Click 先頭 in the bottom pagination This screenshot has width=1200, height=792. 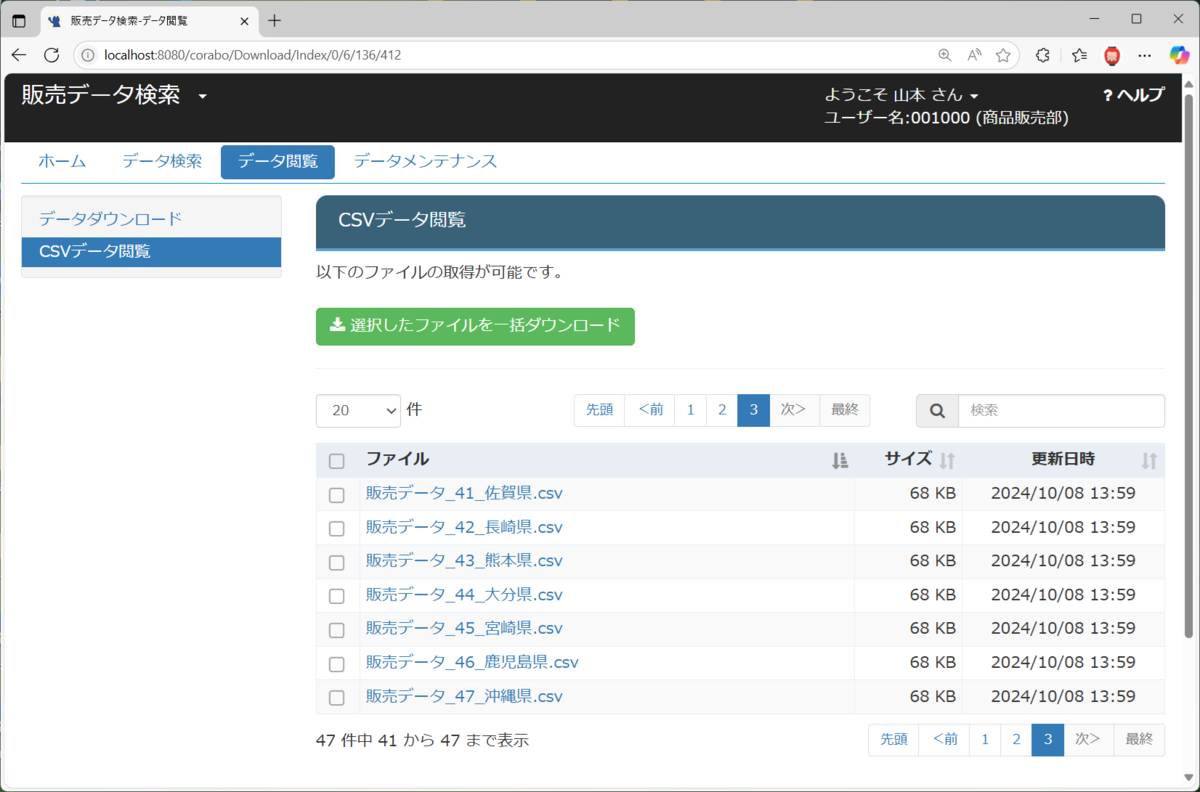[894, 740]
